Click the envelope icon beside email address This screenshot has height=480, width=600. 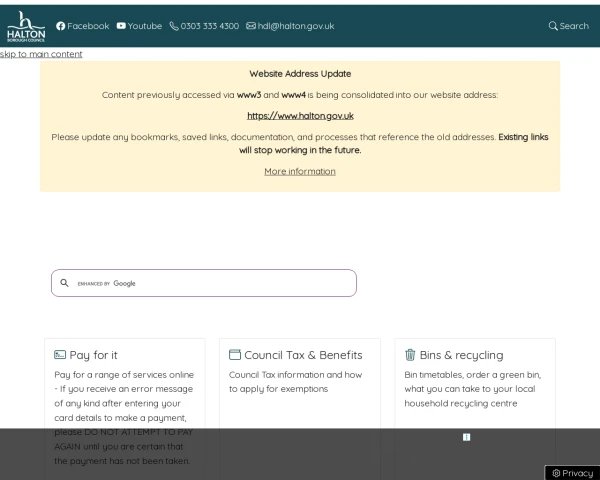point(251,26)
